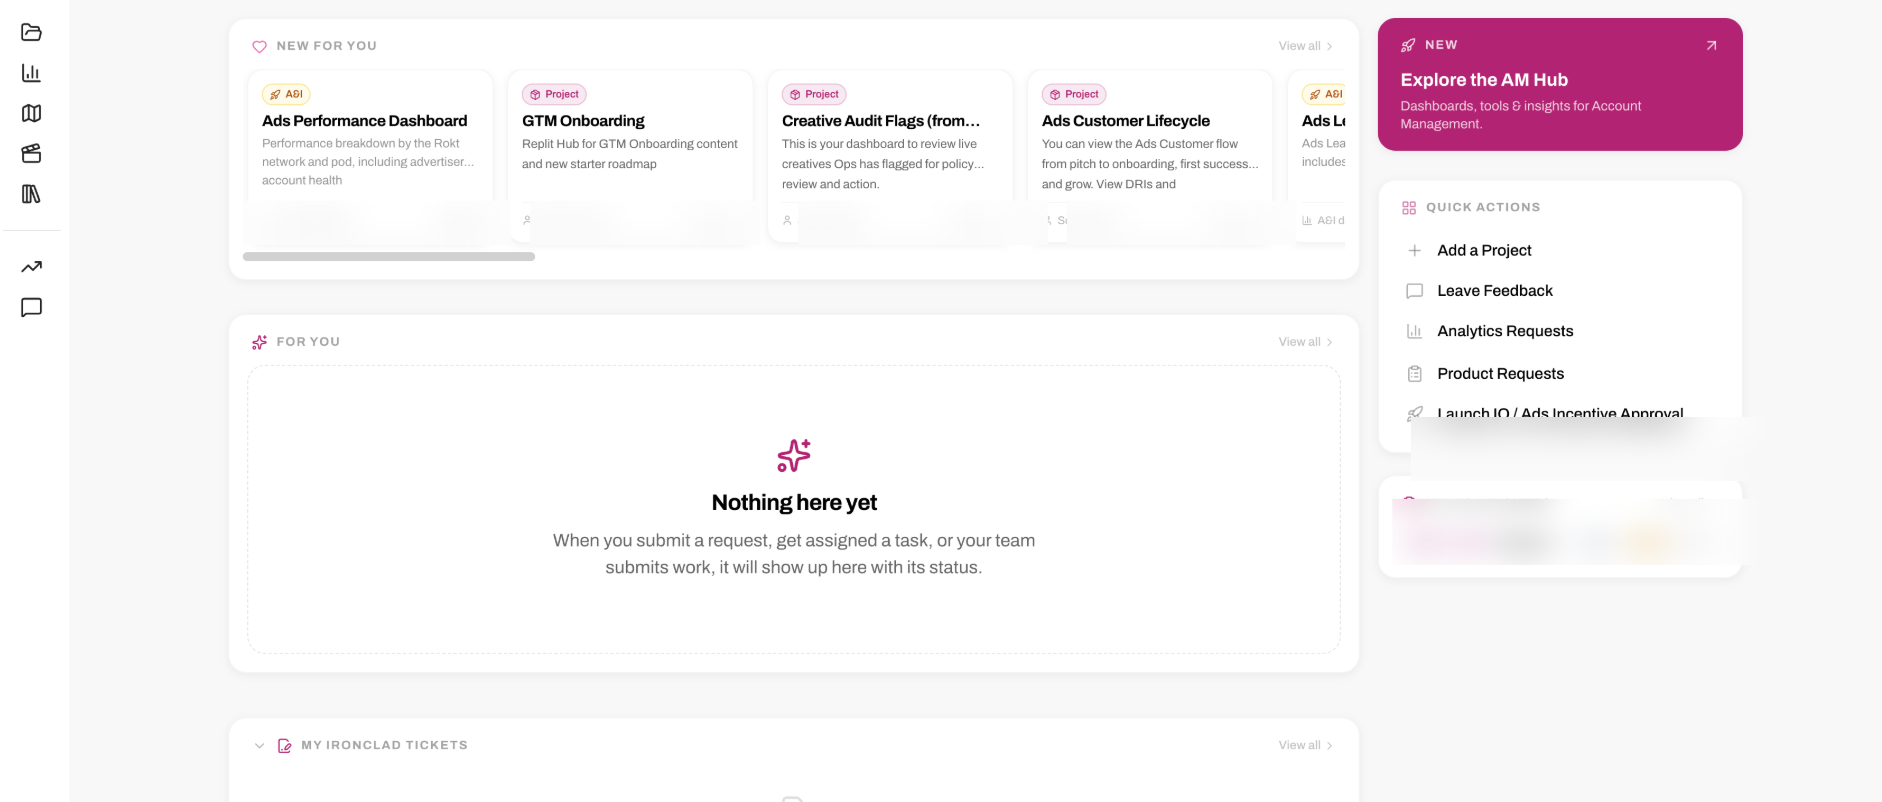Open the bar chart analytics sidebar icon
The image size is (1882, 802).
coord(31,73)
